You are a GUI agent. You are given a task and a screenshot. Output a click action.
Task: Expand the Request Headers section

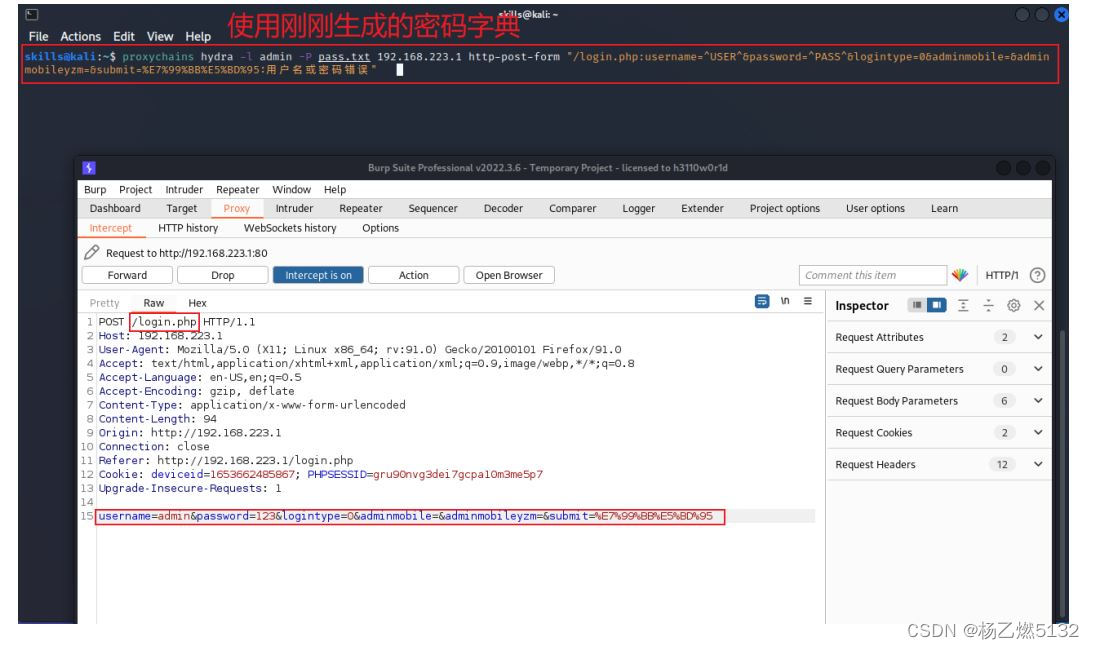click(1038, 465)
